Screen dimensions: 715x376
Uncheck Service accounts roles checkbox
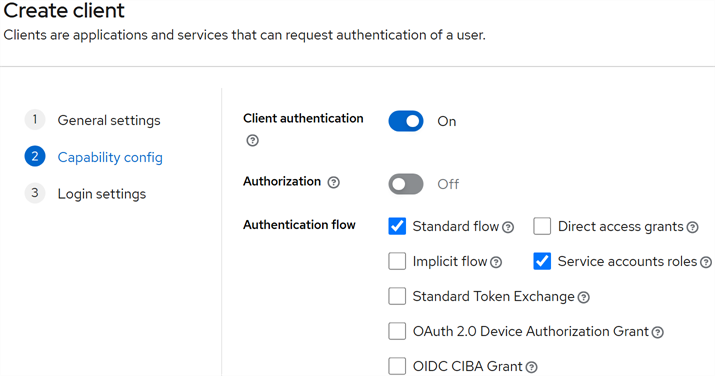542,261
